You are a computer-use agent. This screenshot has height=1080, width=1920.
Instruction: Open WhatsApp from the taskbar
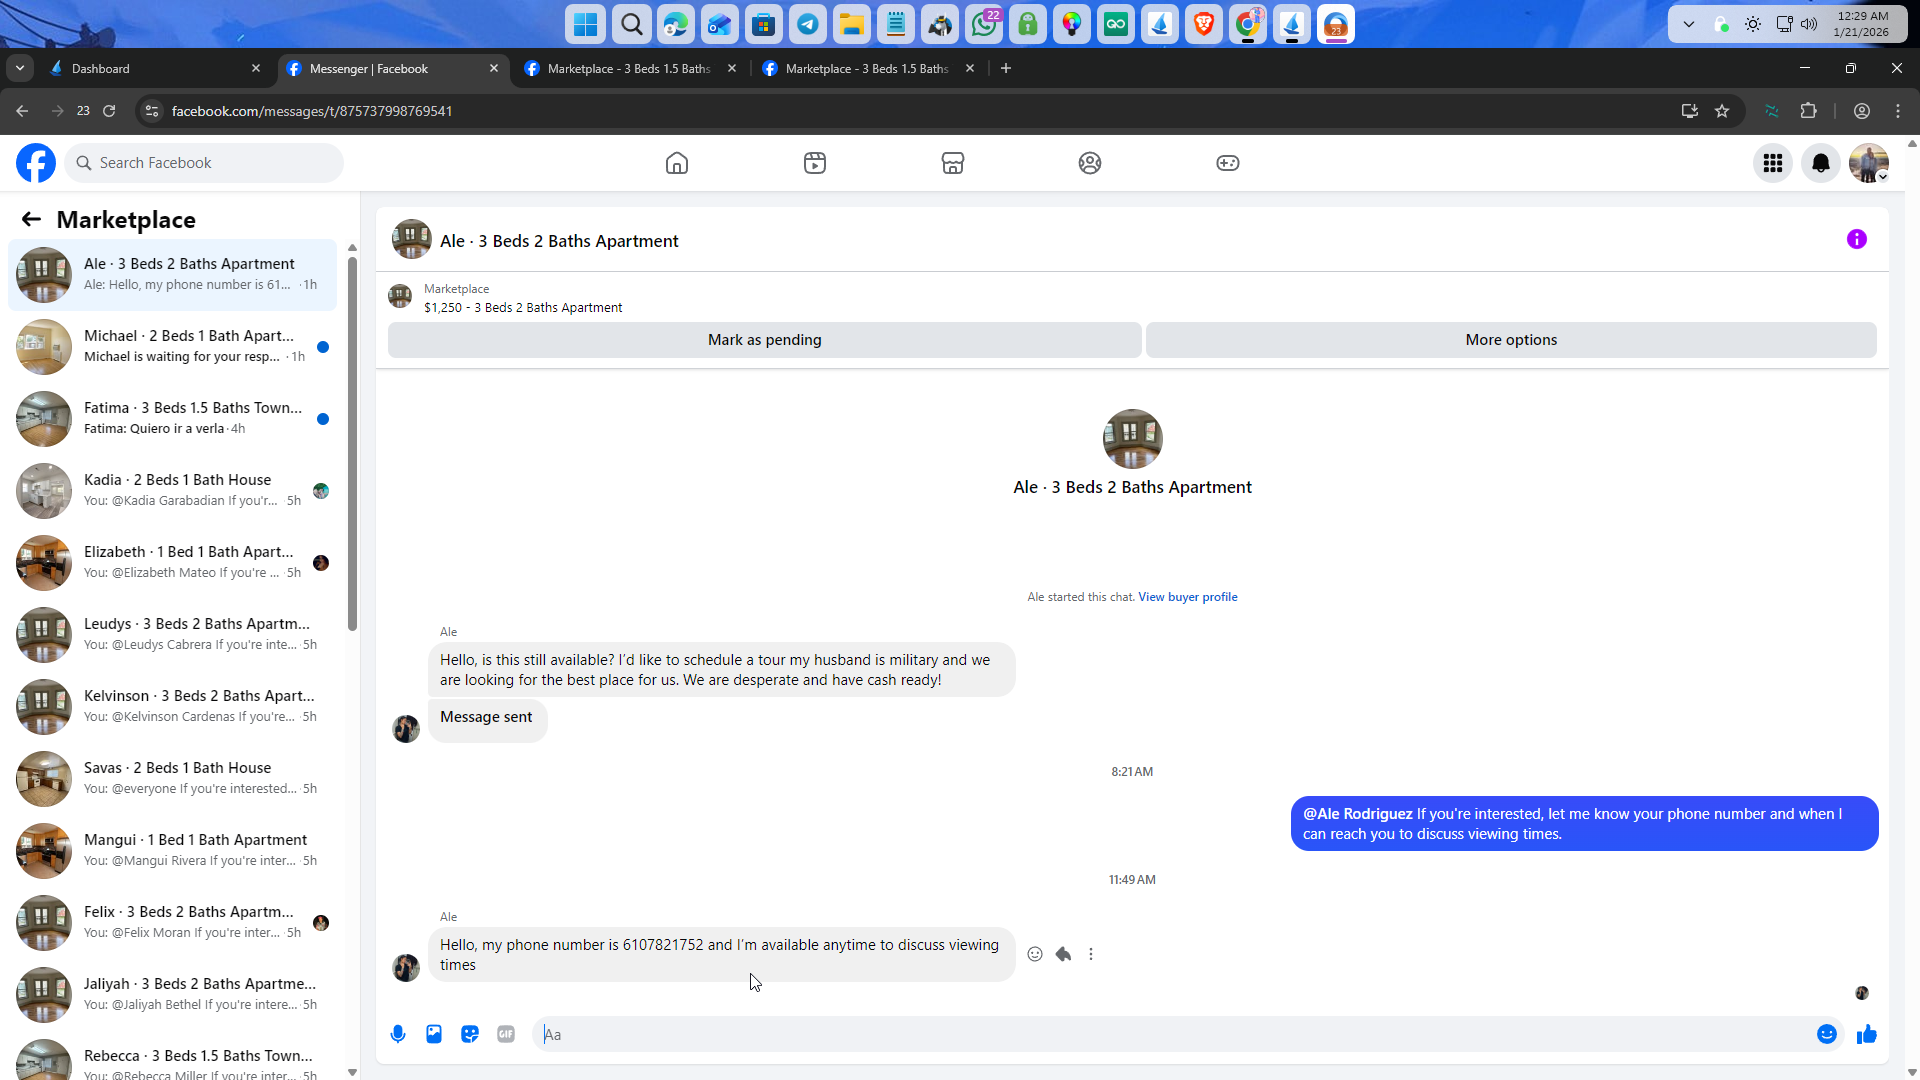click(x=984, y=24)
